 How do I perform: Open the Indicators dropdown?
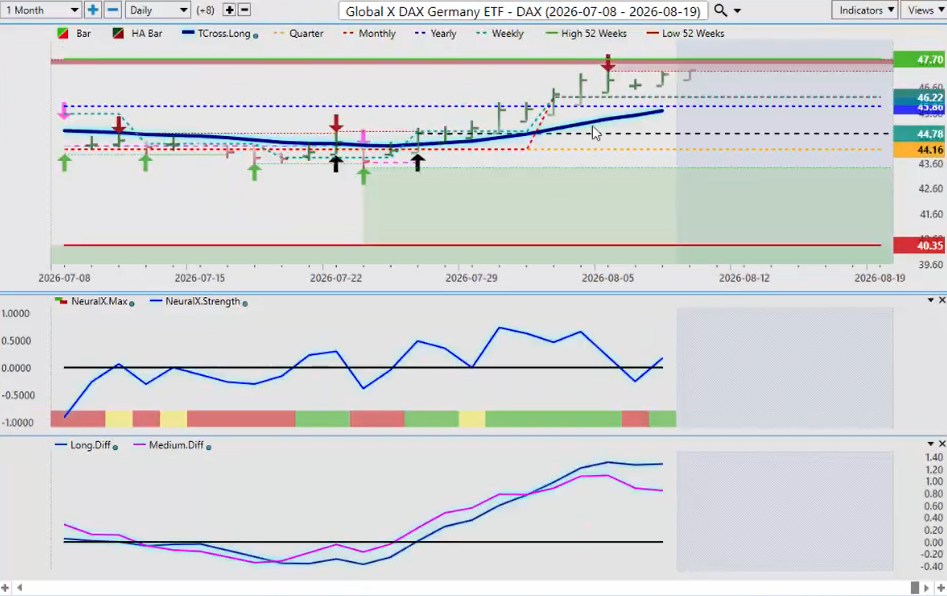(865, 10)
